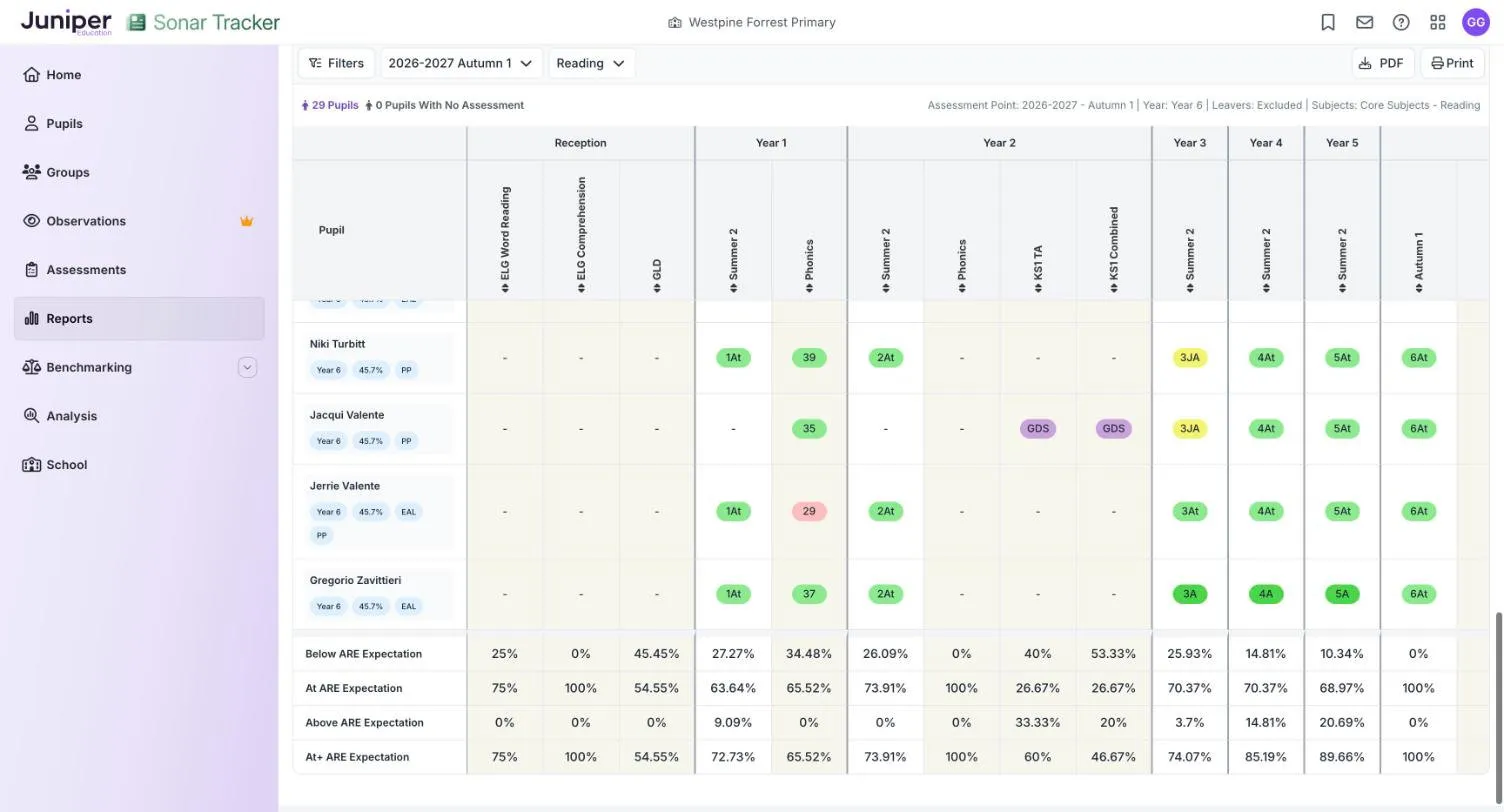1504x812 pixels.
Task: Click the Filters button
Action: (336, 63)
